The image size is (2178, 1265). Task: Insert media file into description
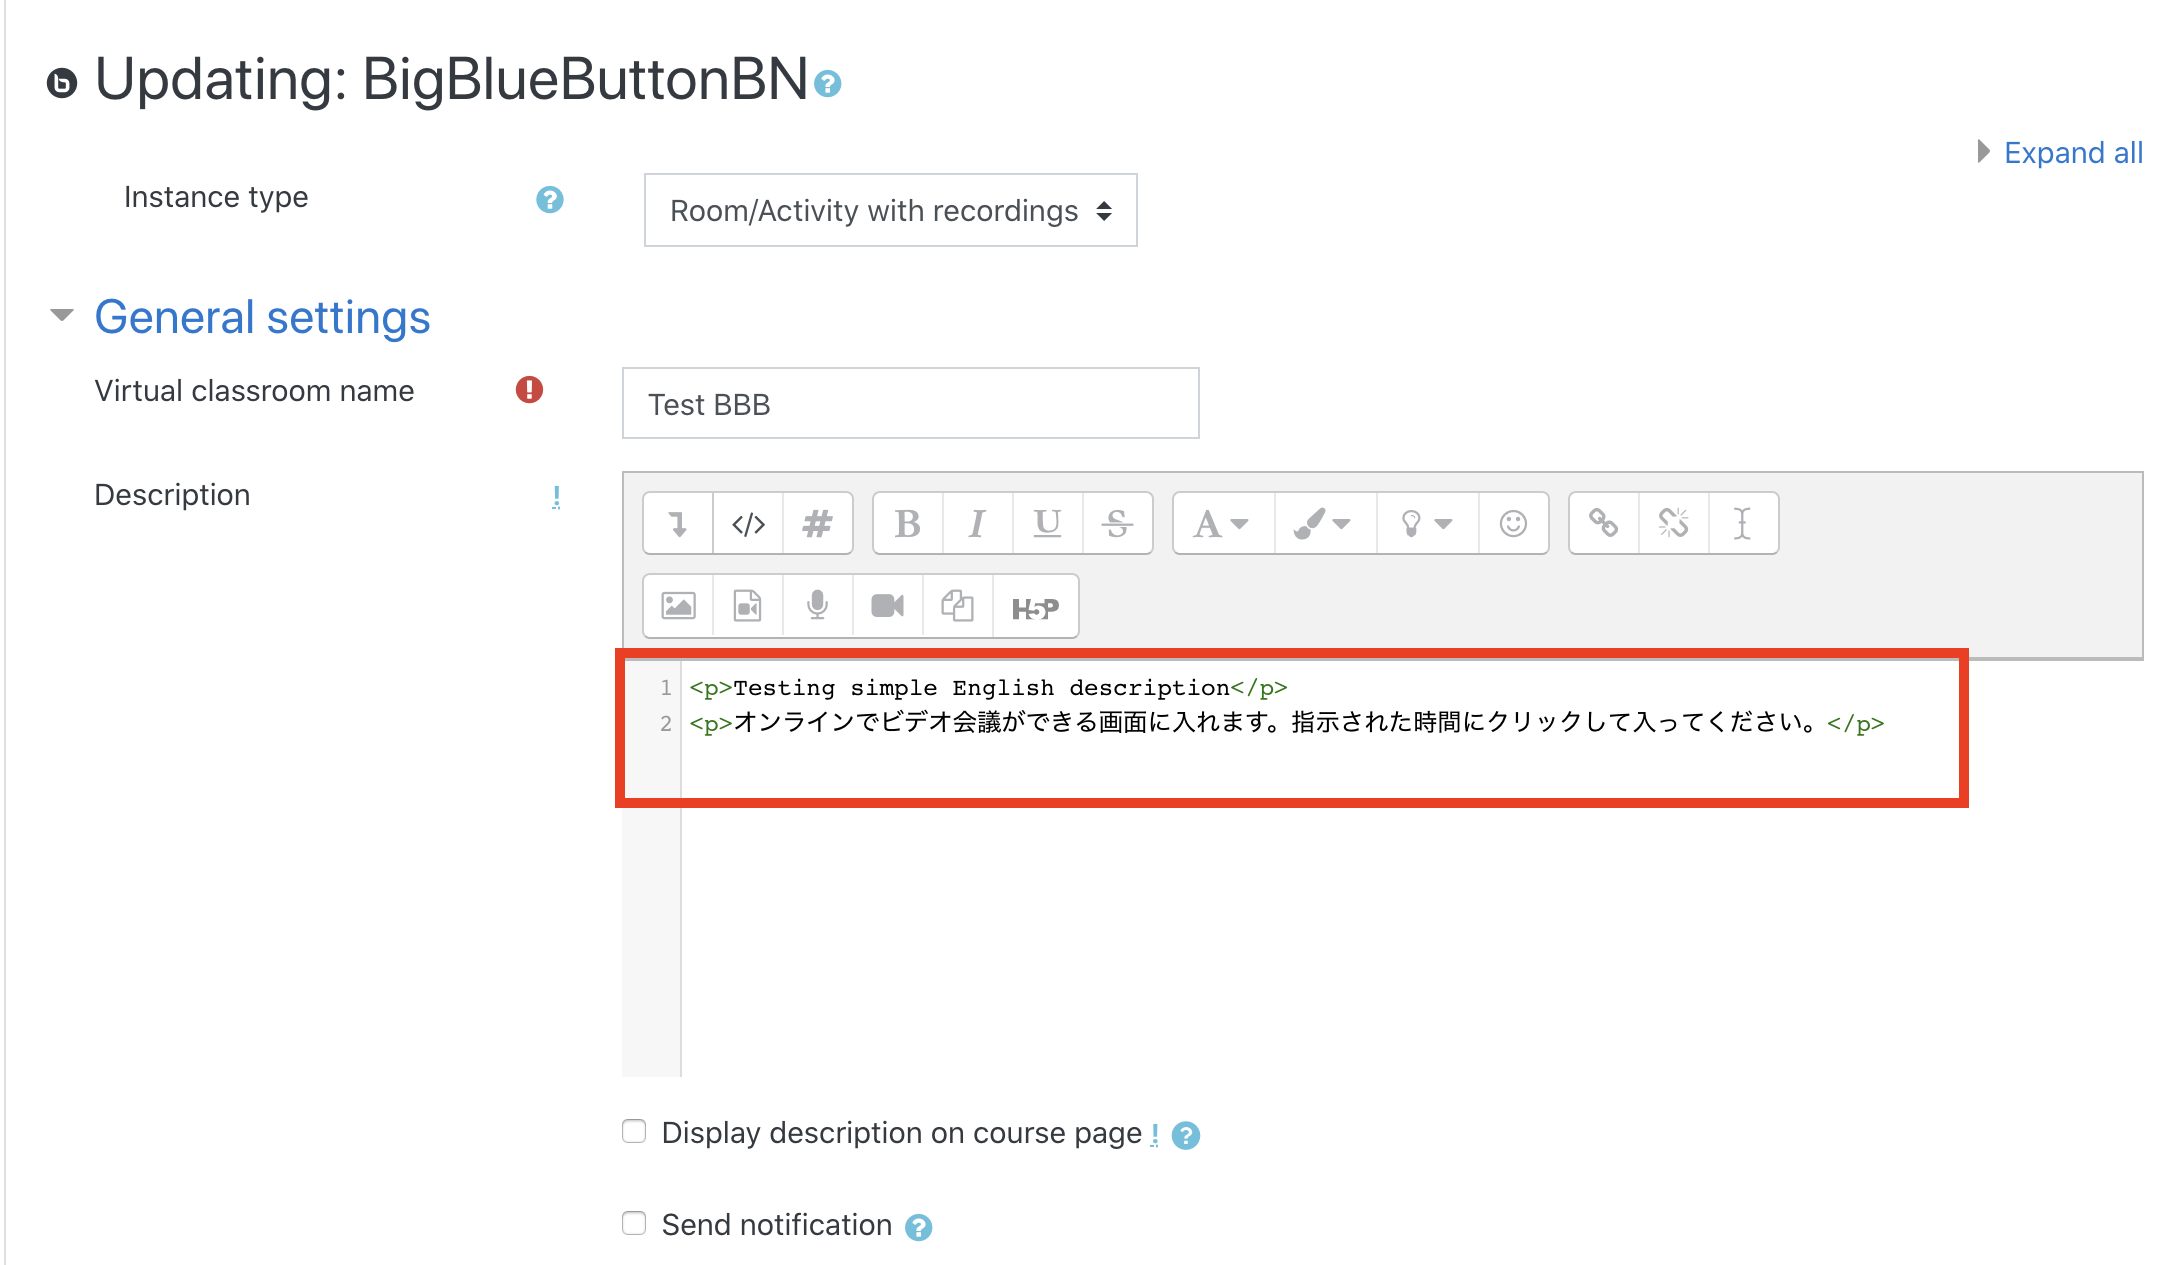pos(748,606)
